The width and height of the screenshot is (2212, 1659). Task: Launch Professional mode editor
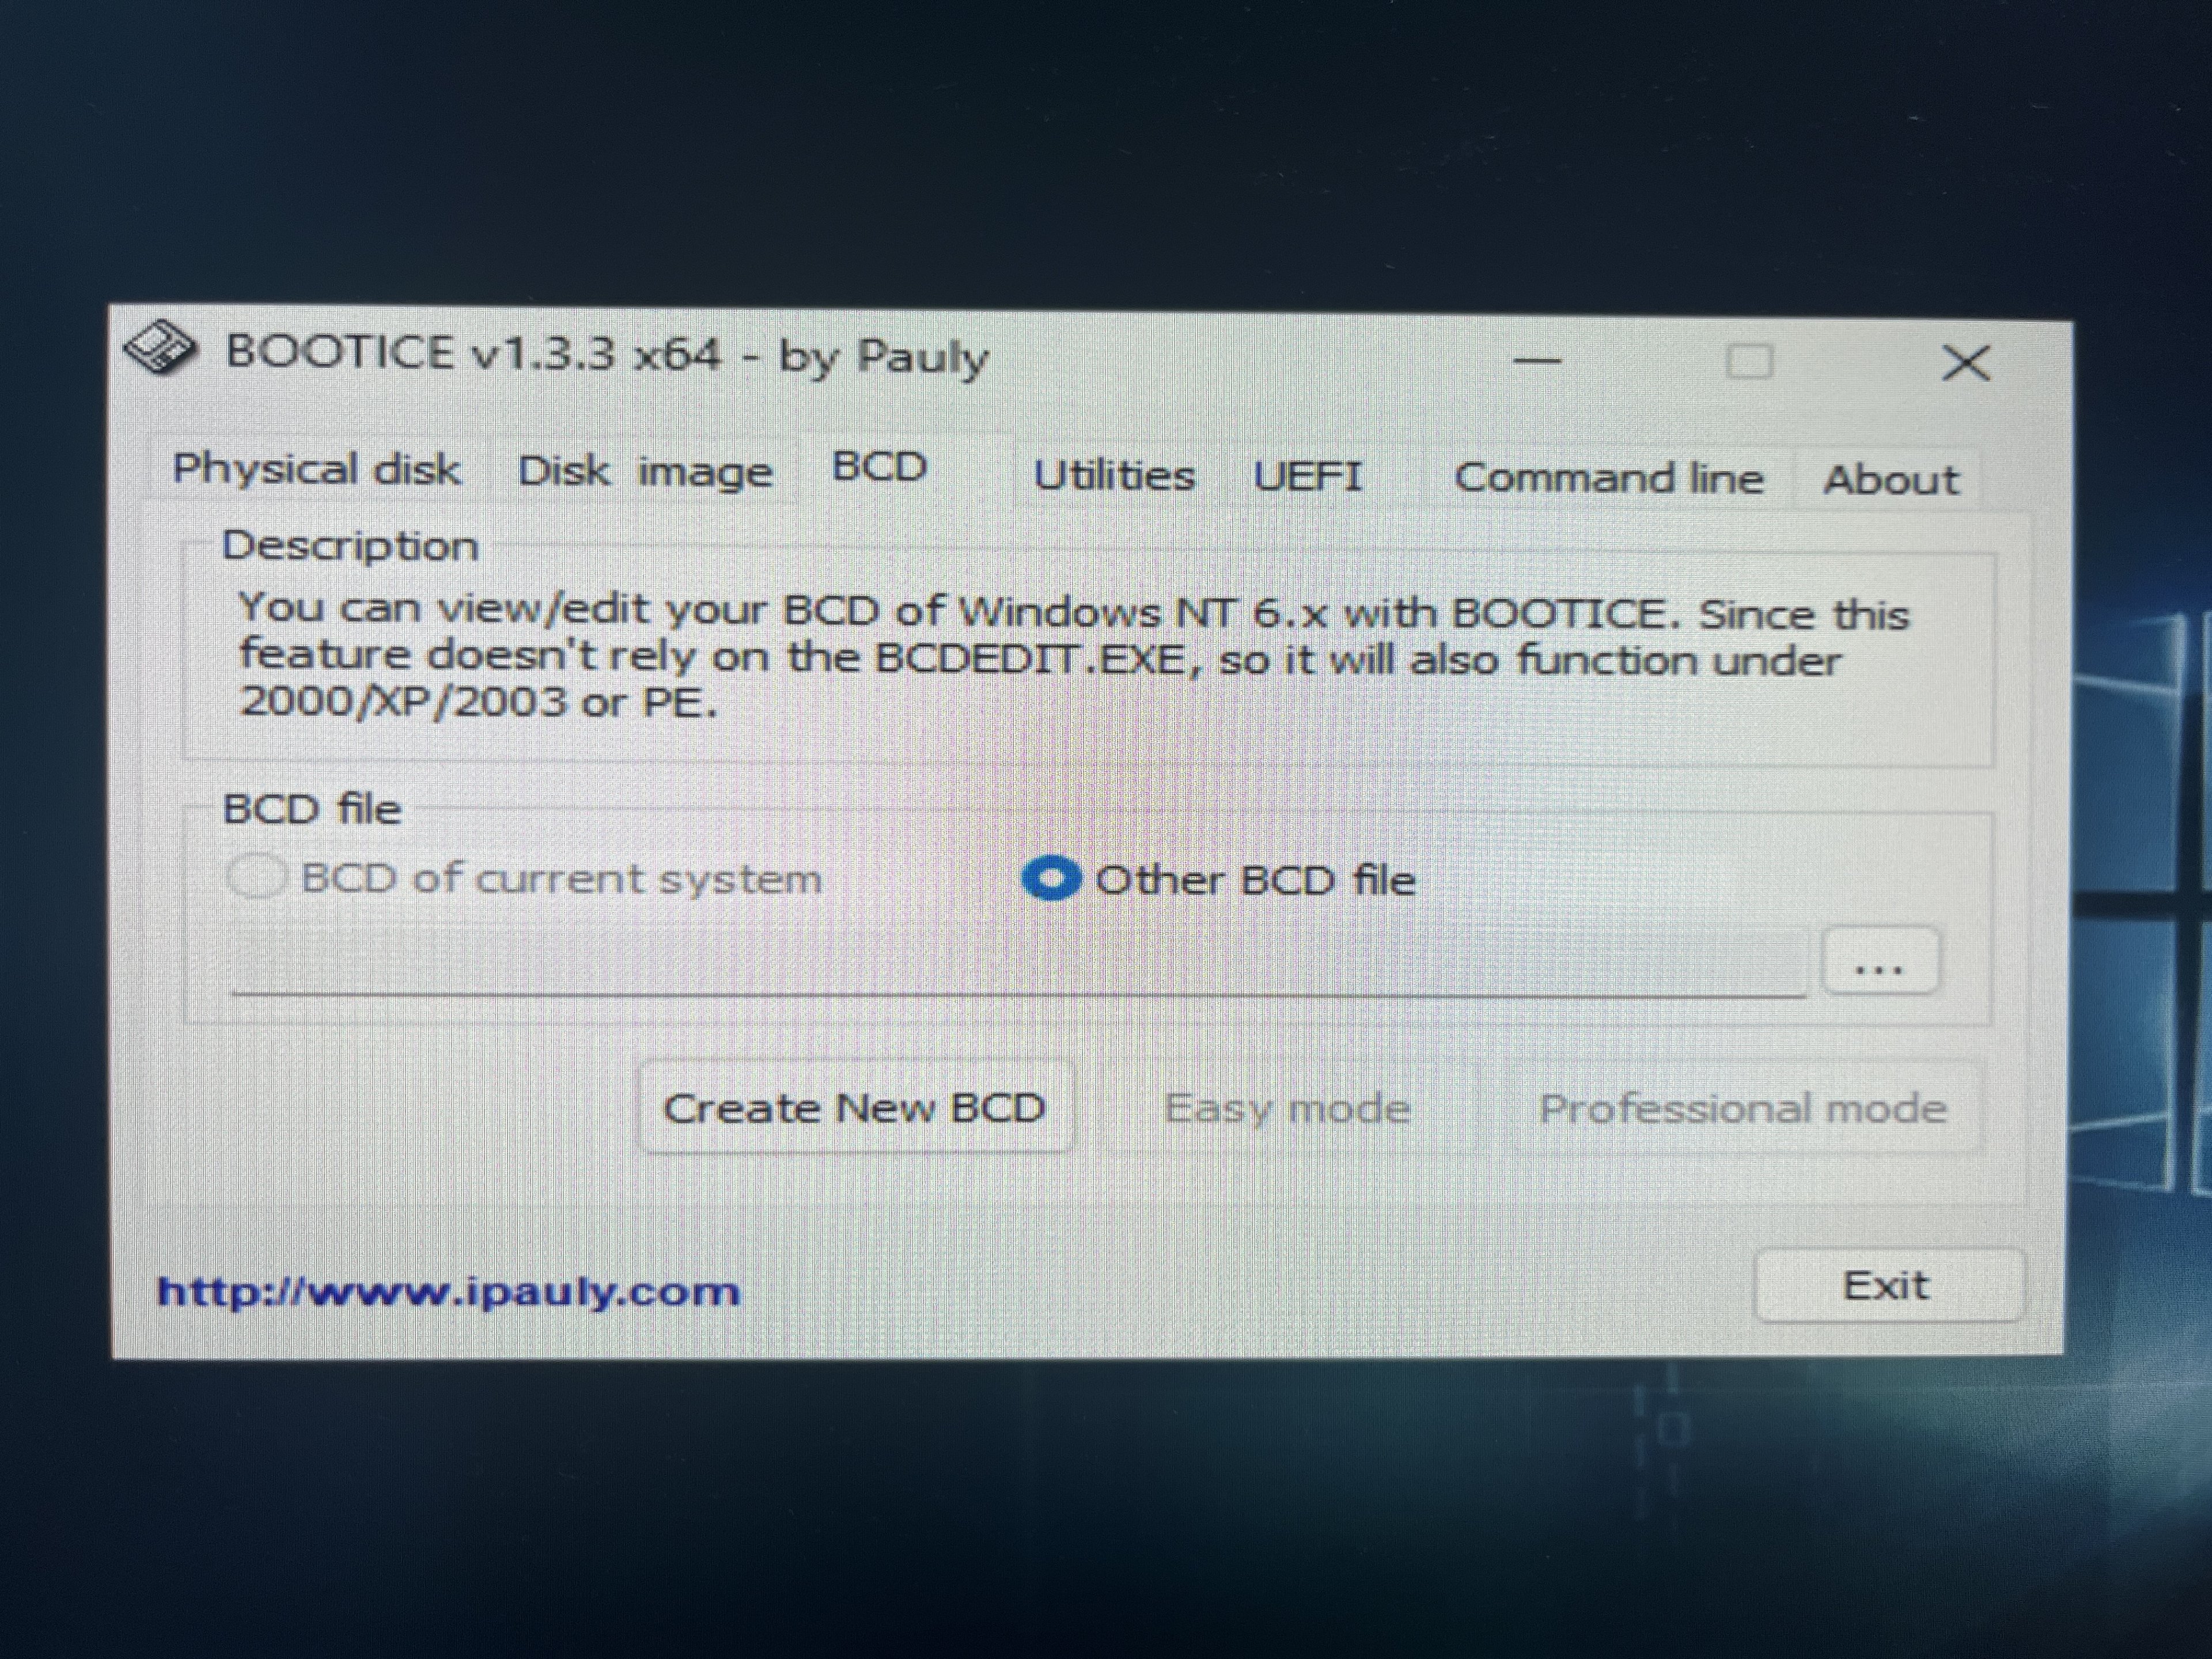tap(1743, 1108)
